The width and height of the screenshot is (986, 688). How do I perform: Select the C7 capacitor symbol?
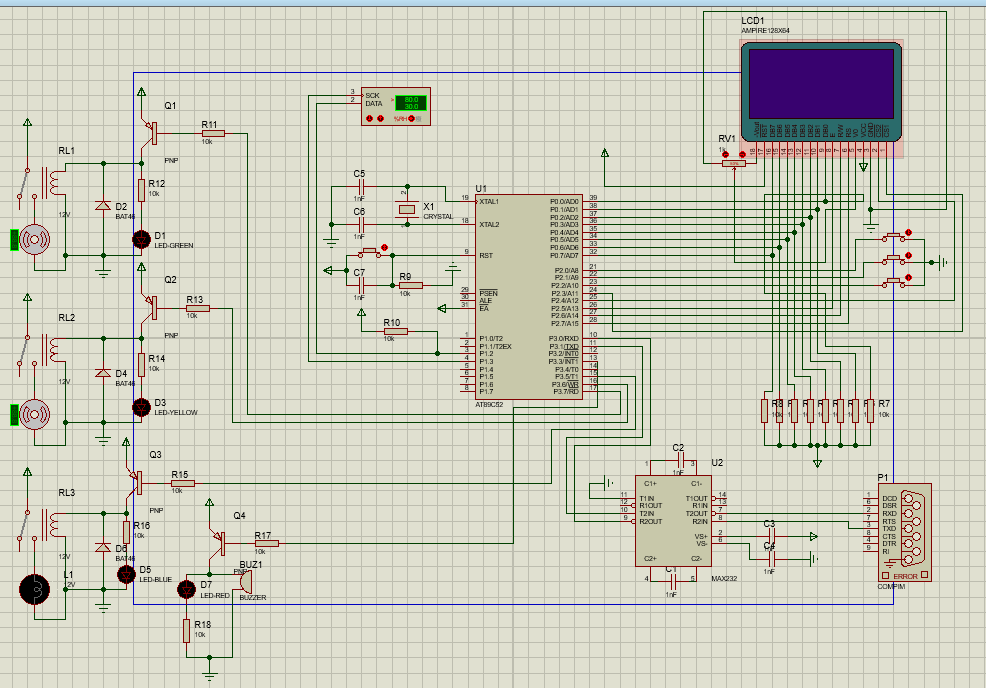pyautogui.click(x=360, y=285)
